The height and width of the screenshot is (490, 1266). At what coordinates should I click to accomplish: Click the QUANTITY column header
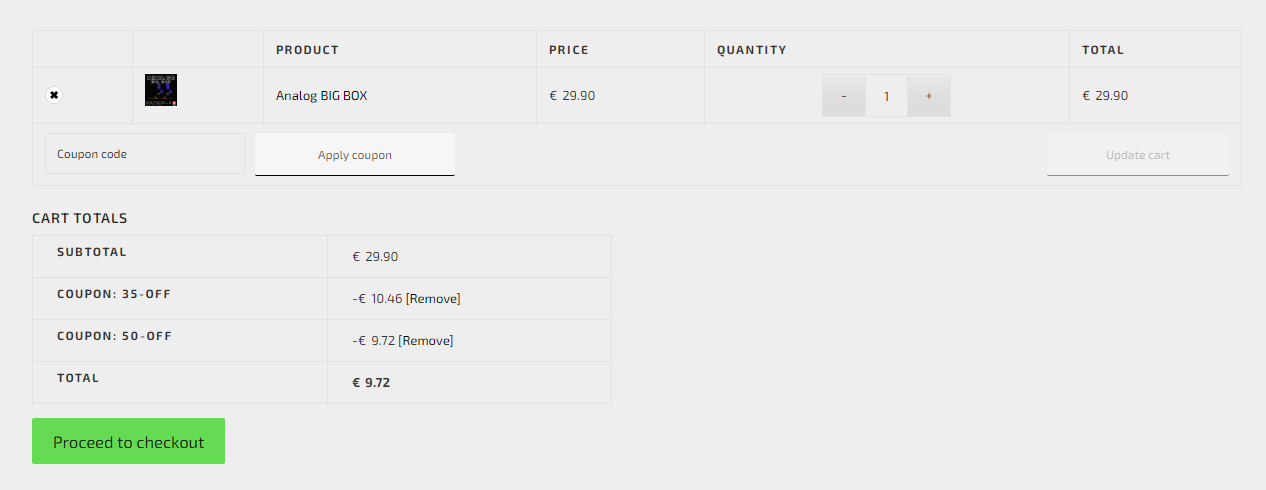coord(752,50)
